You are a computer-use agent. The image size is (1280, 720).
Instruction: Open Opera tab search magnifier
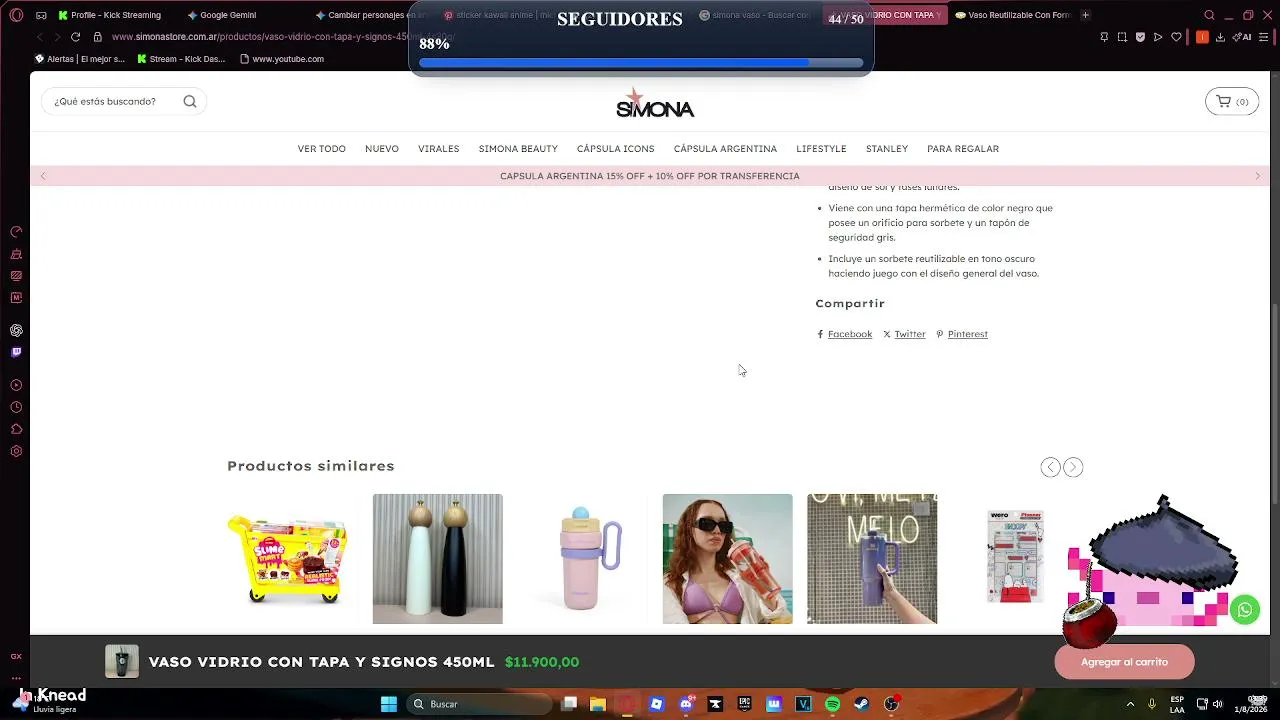pos(1209,15)
